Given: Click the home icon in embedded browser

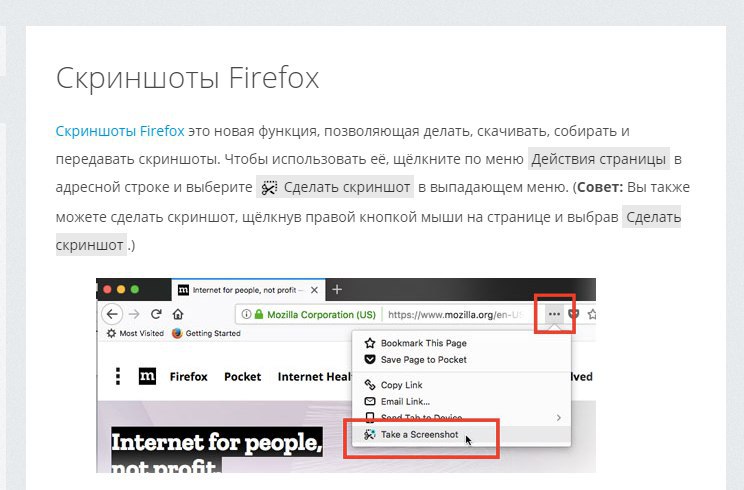Looking at the screenshot, I should point(178,314).
